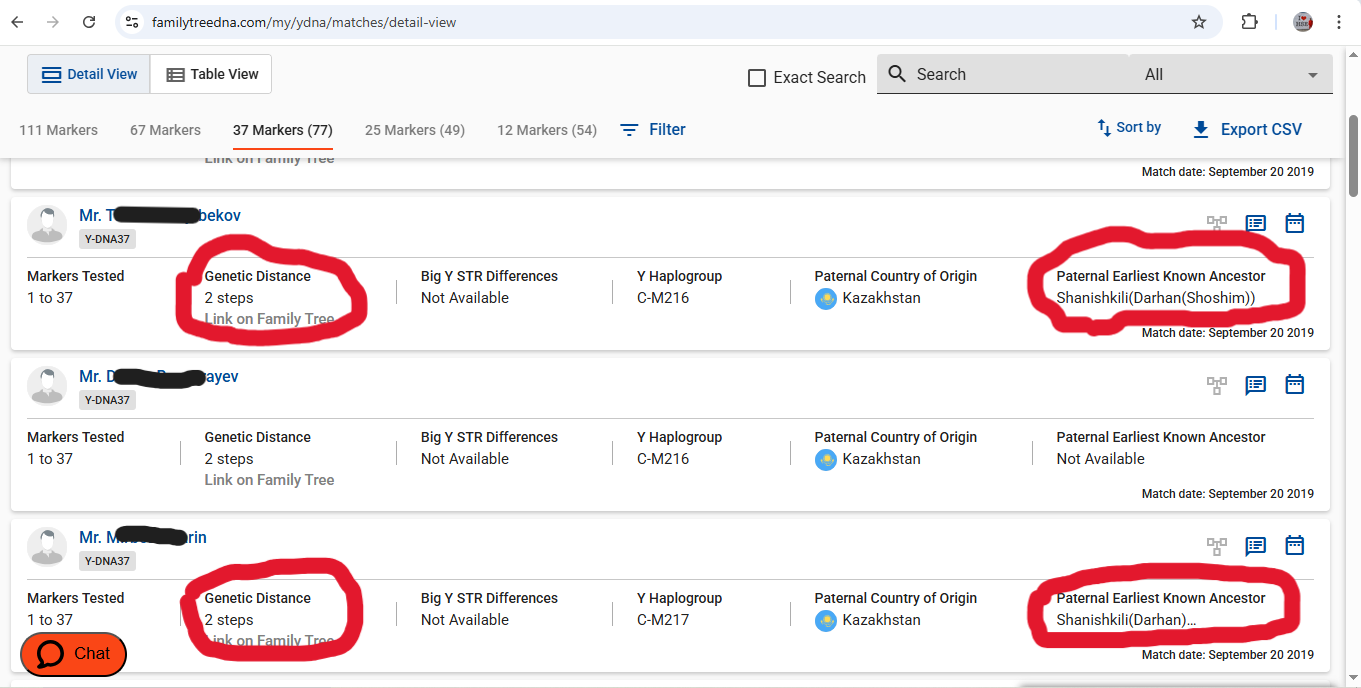Bookmark this page with the star icon
The width and height of the screenshot is (1361, 688).
(x=1199, y=22)
